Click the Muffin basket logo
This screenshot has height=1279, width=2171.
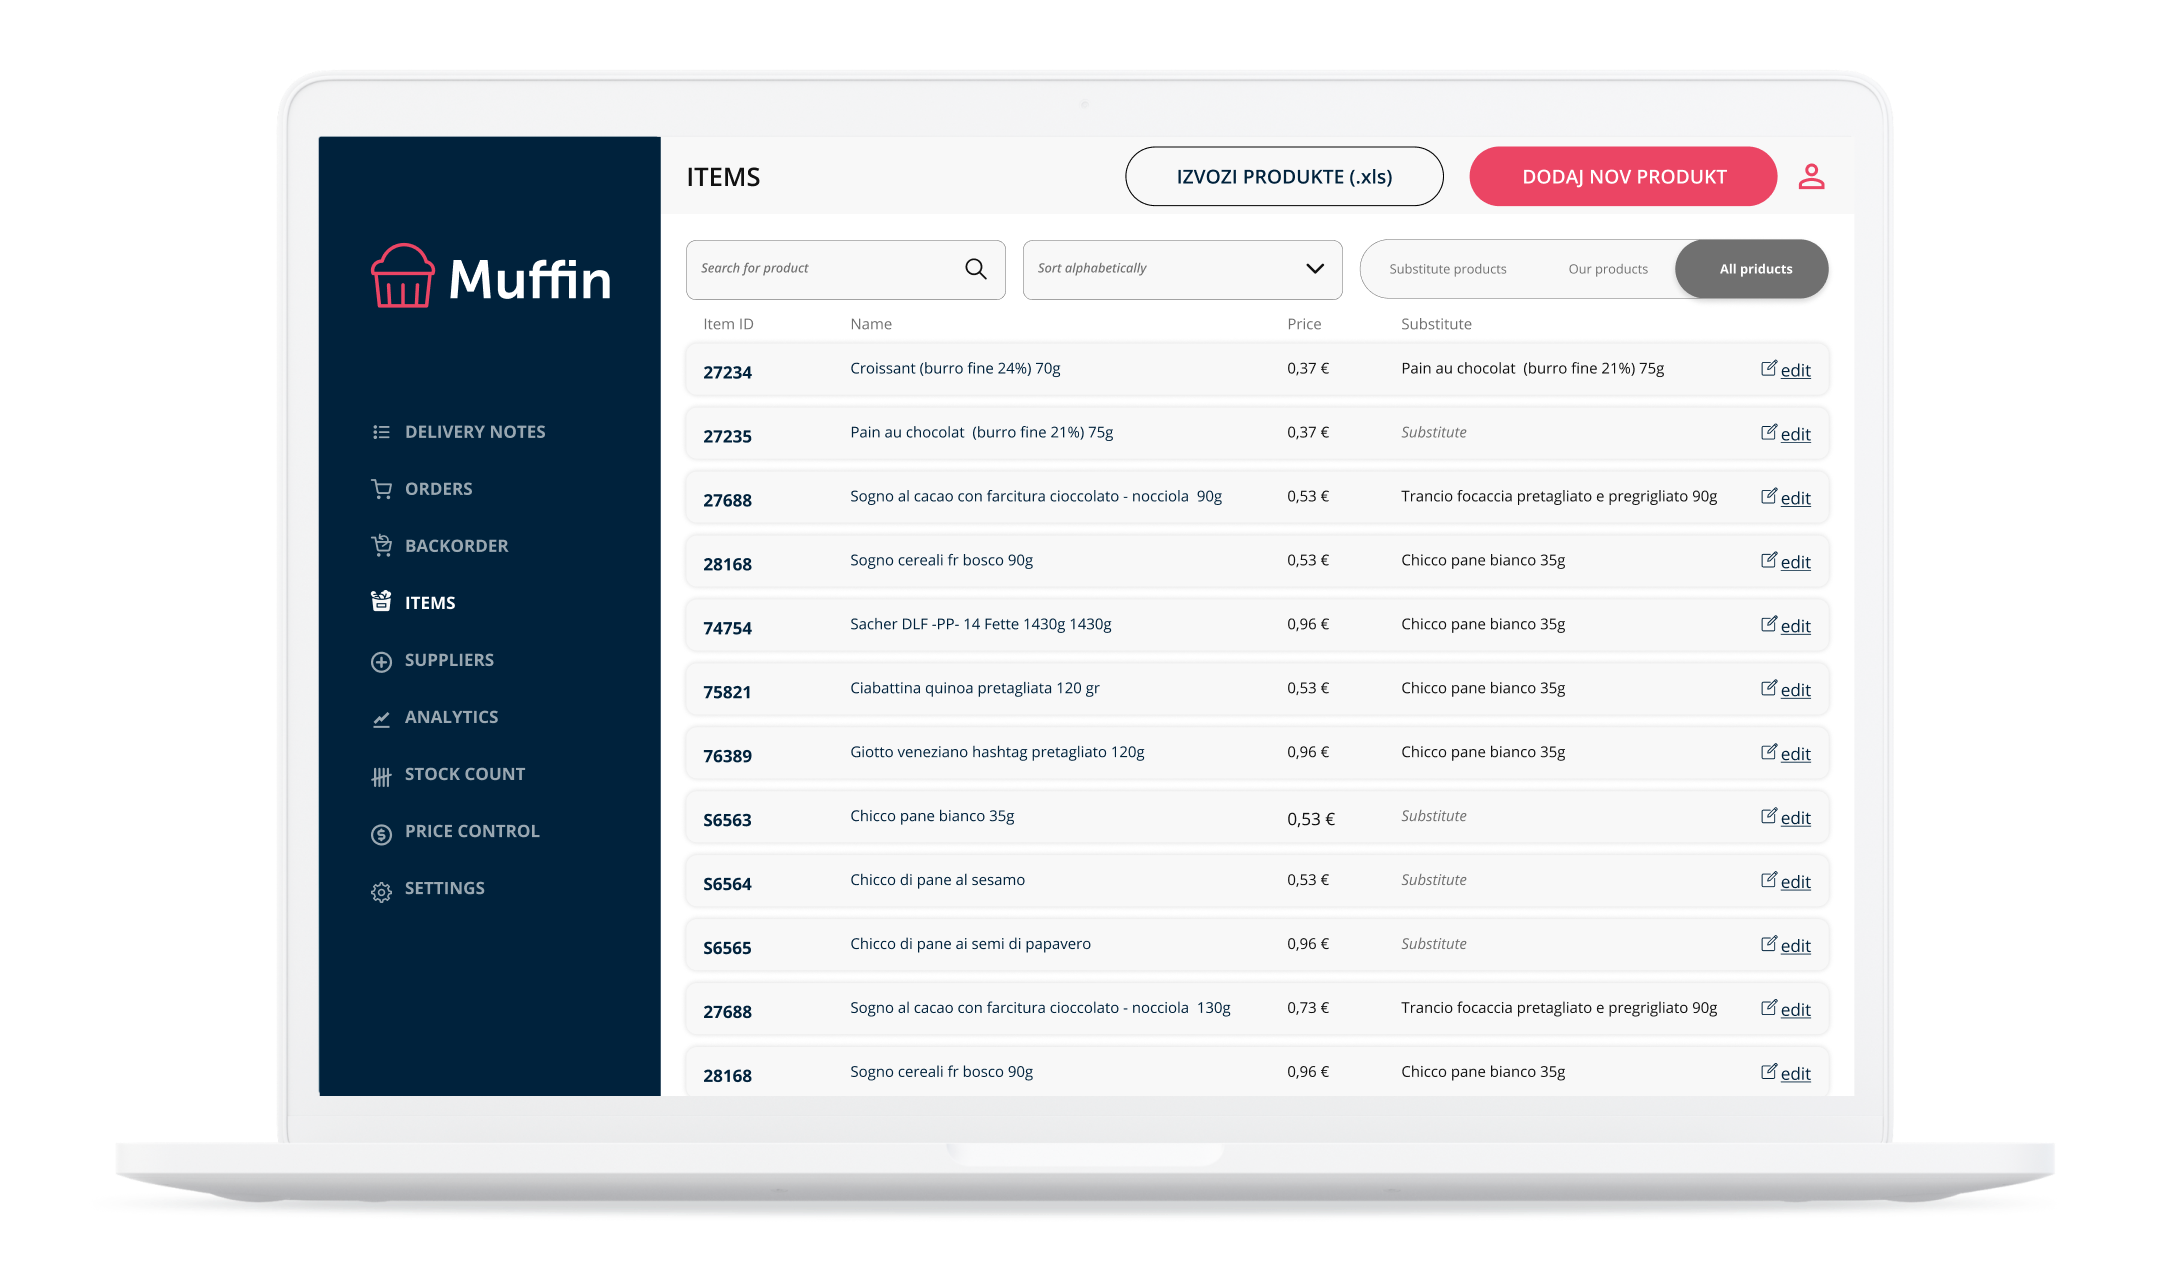point(402,277)
